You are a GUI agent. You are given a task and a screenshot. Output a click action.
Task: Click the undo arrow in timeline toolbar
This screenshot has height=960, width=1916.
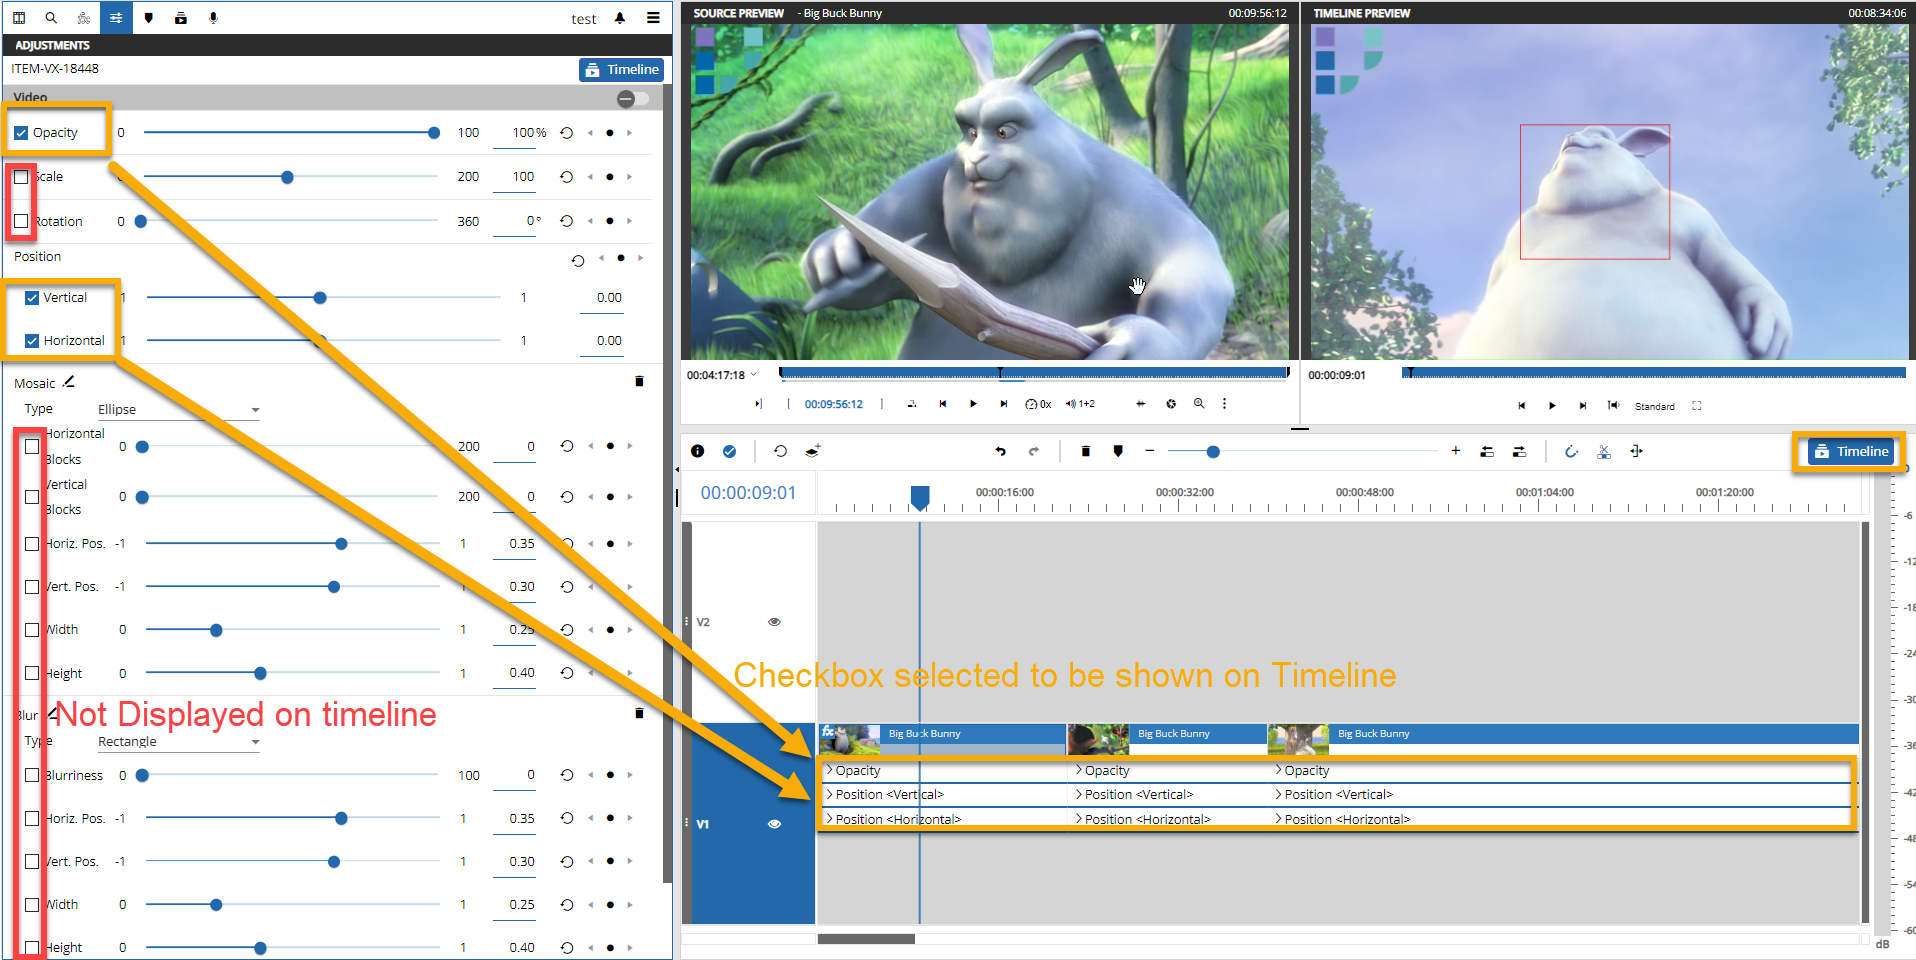point(1000,452)
